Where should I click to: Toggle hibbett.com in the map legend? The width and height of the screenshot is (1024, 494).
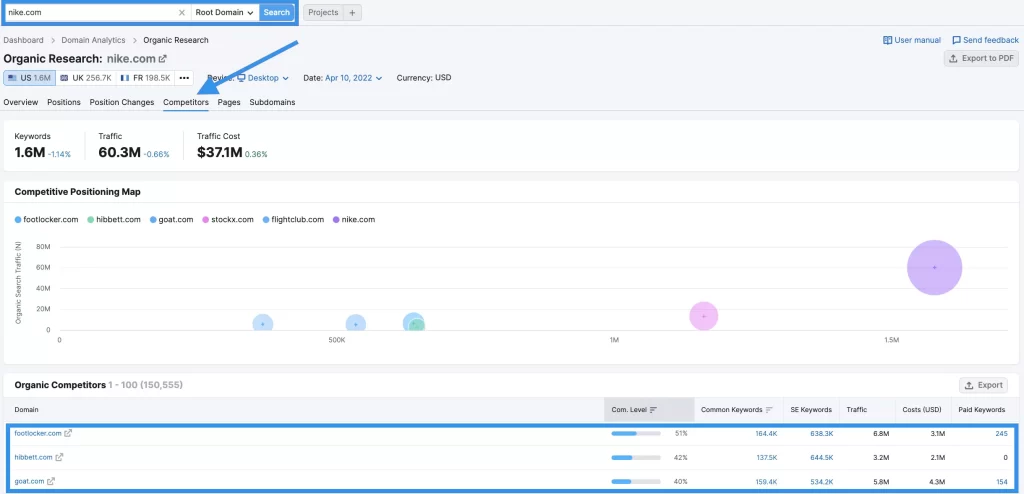[114, 220]
